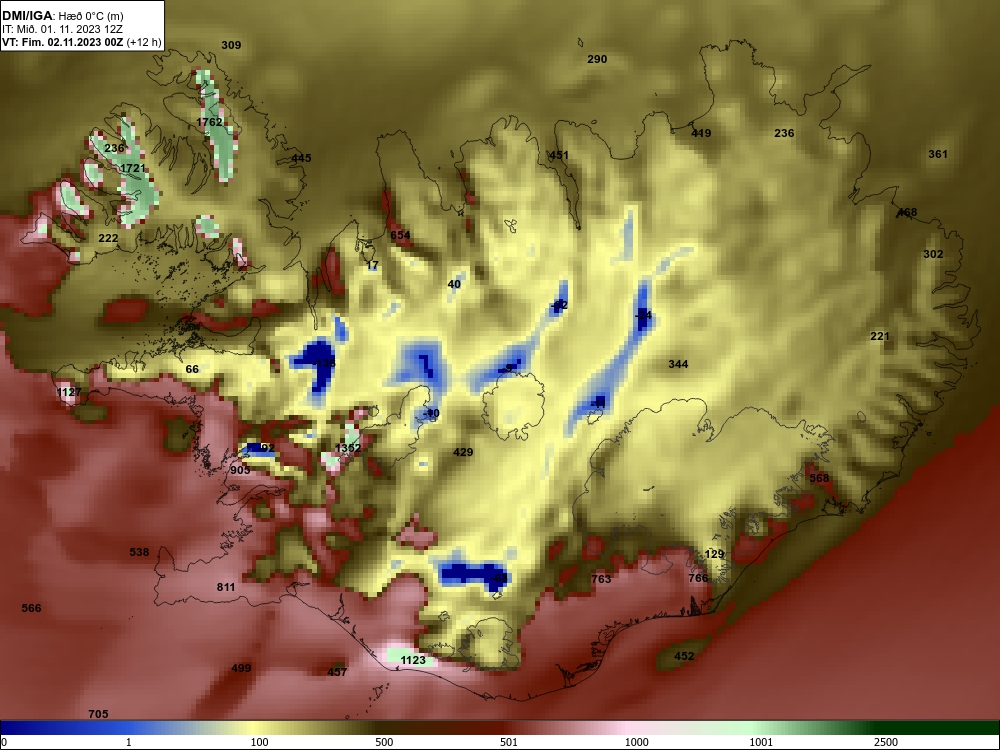The height and width of the screenshot is (750, 1000).
Task: Select the 1127 value on the west peninsula
Action: [69, 392]
